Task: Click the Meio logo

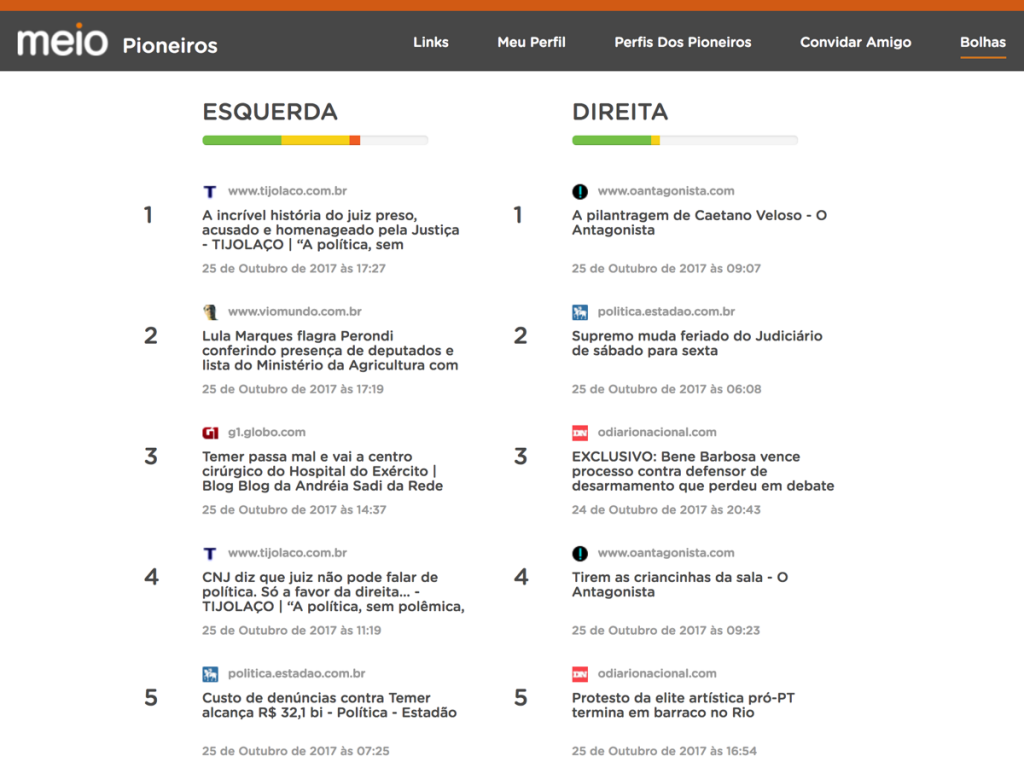Action: (63, 40)
